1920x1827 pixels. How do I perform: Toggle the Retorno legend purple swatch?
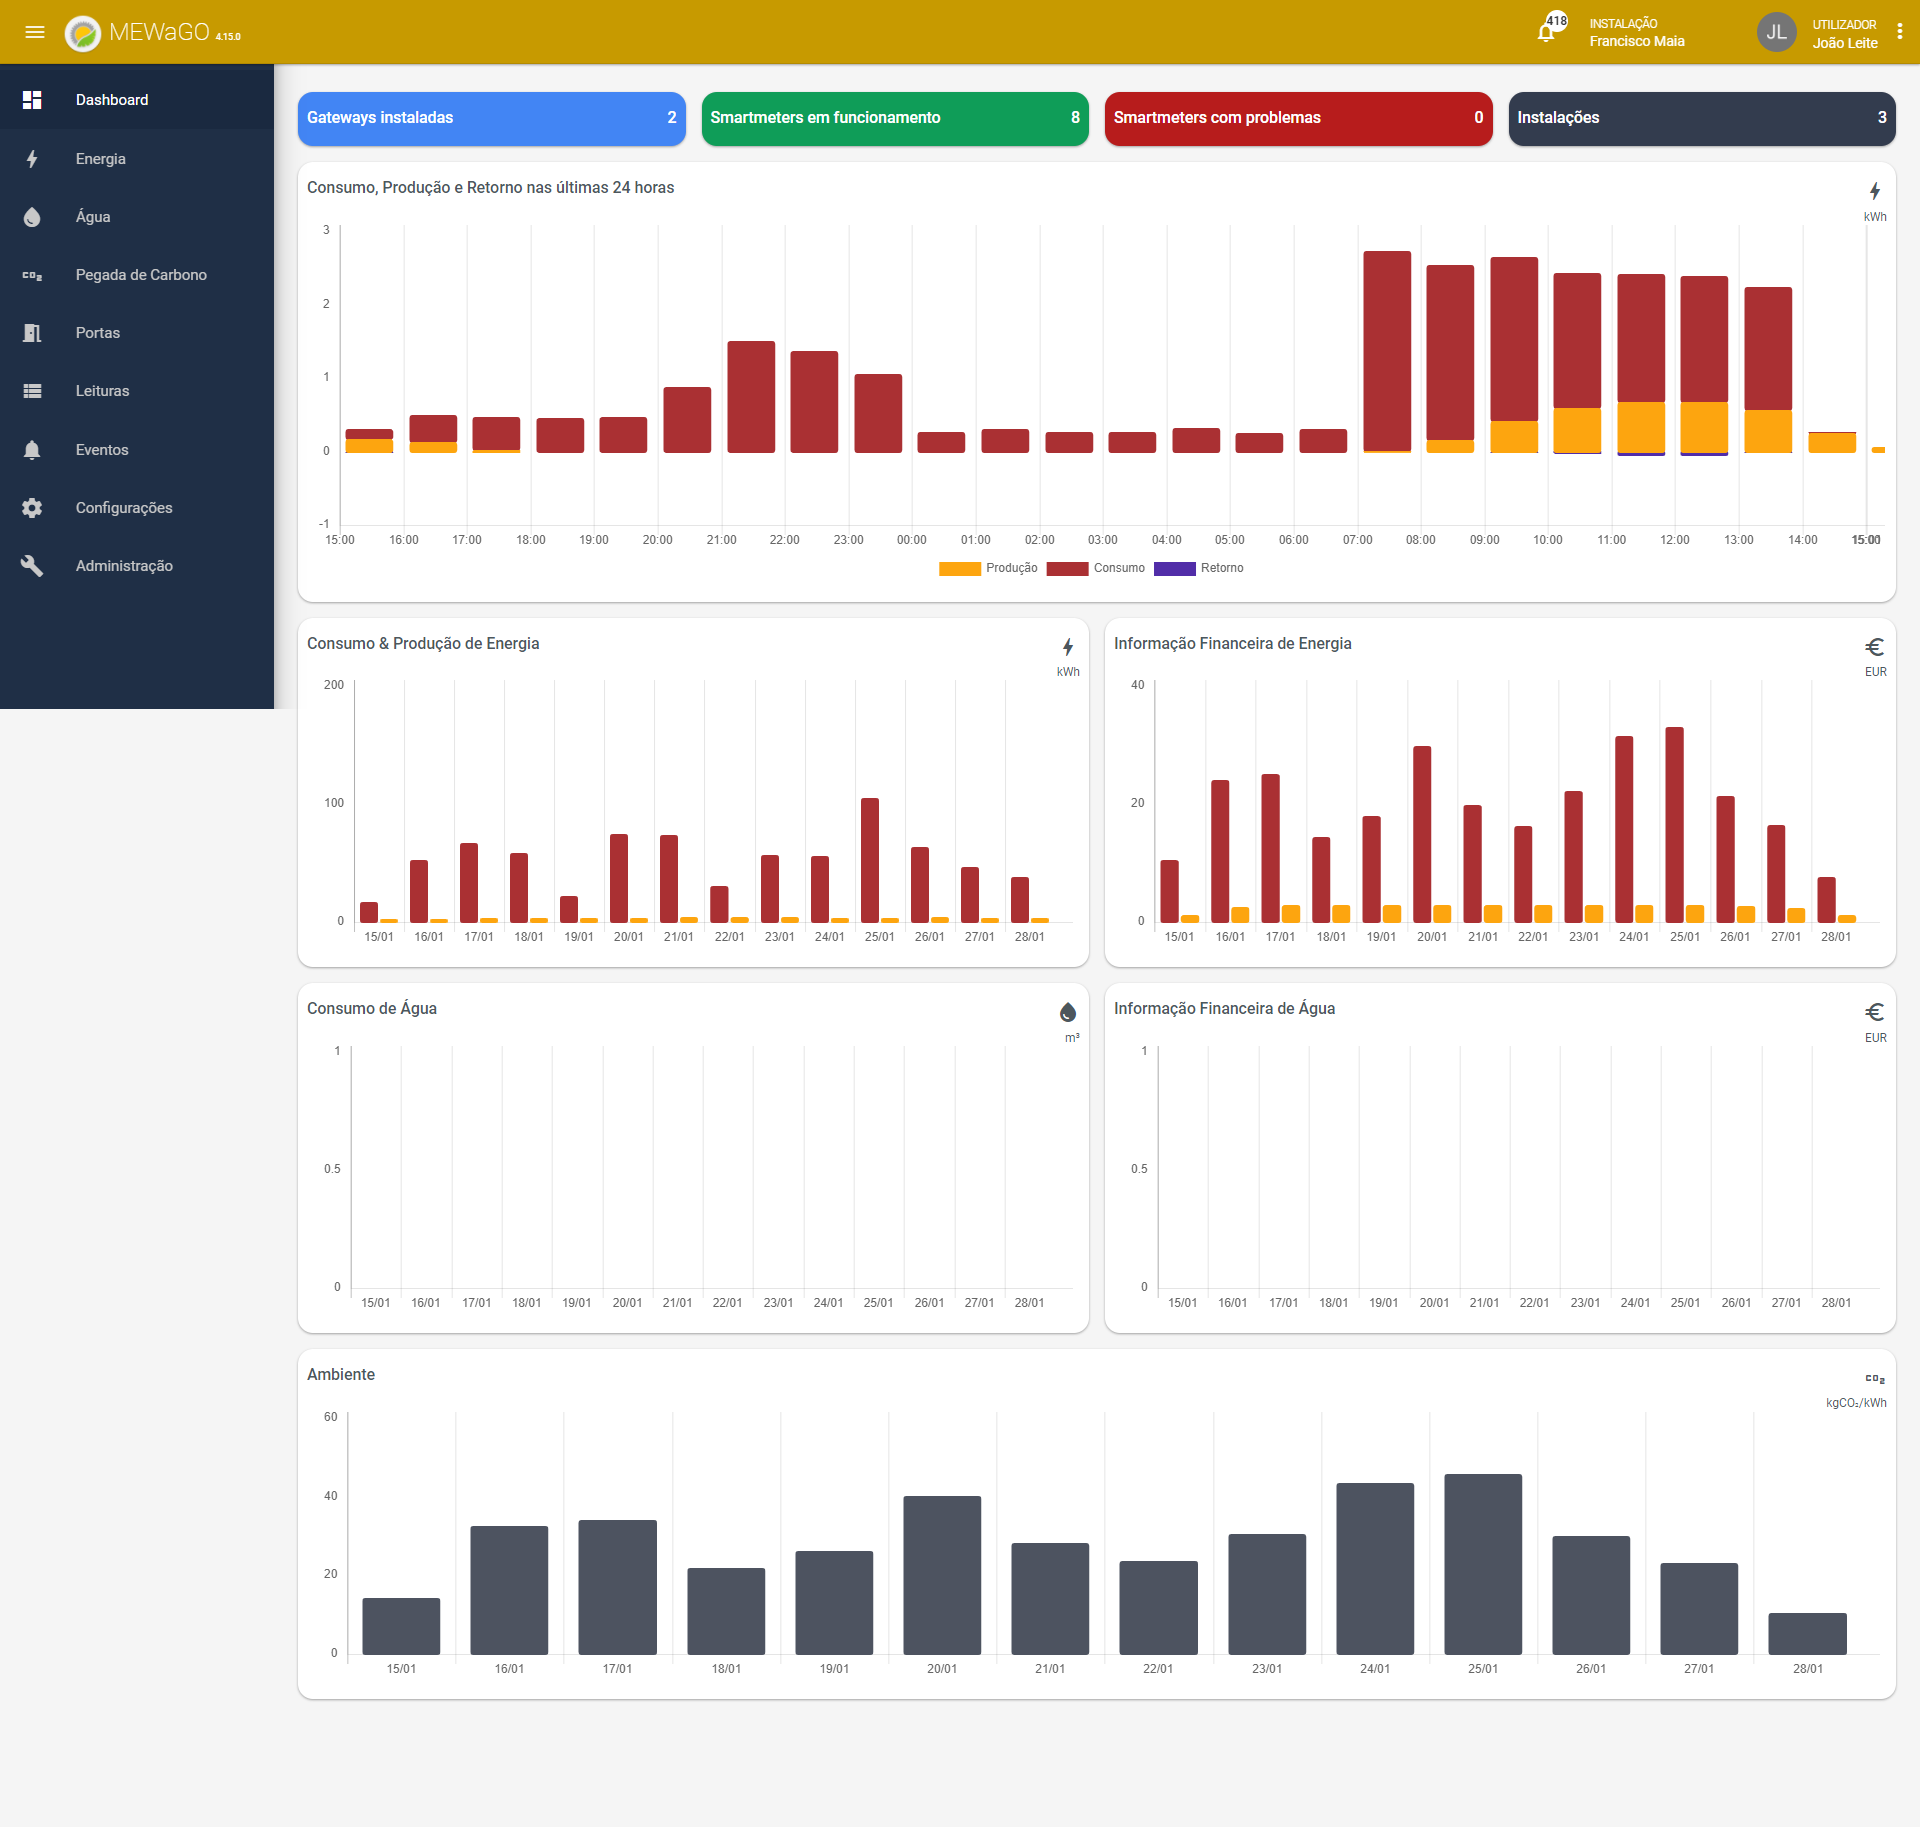[1174, 568]
